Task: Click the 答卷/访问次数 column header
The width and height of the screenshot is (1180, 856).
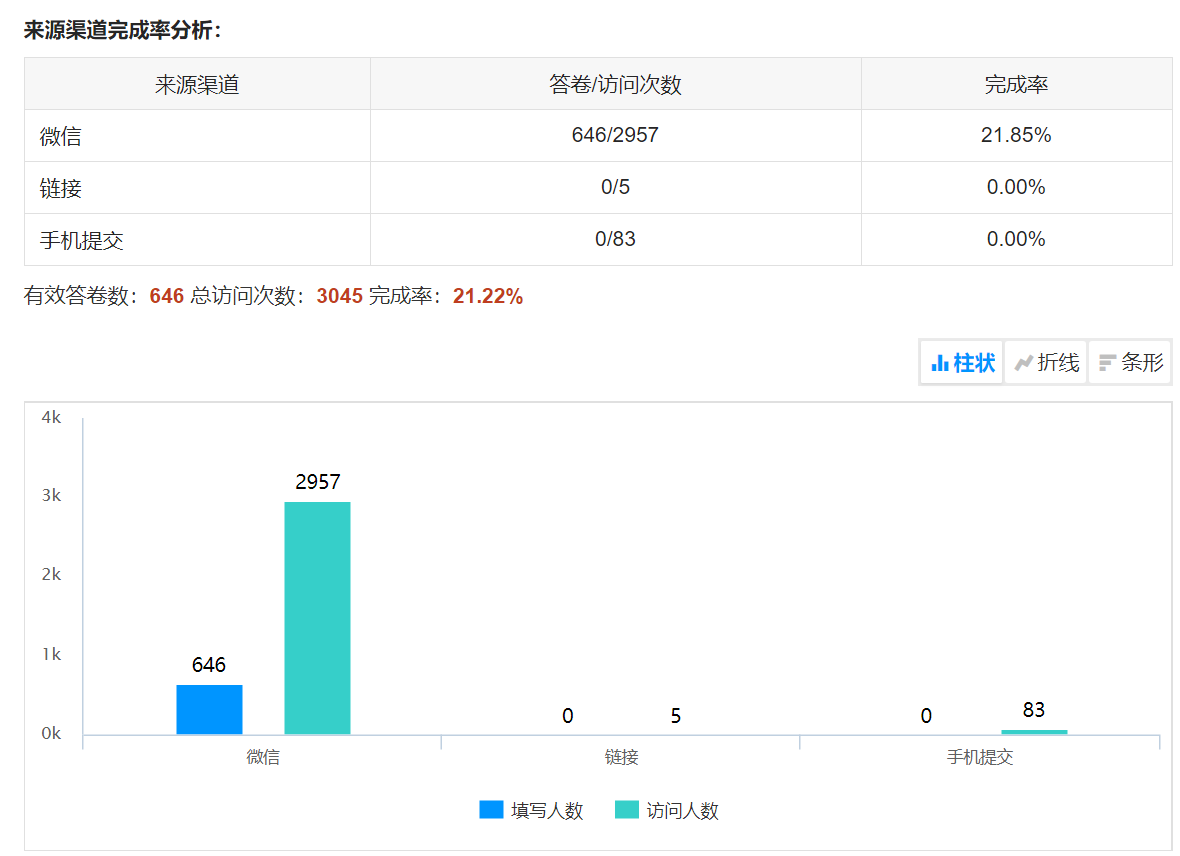Action: click(615, 85)
